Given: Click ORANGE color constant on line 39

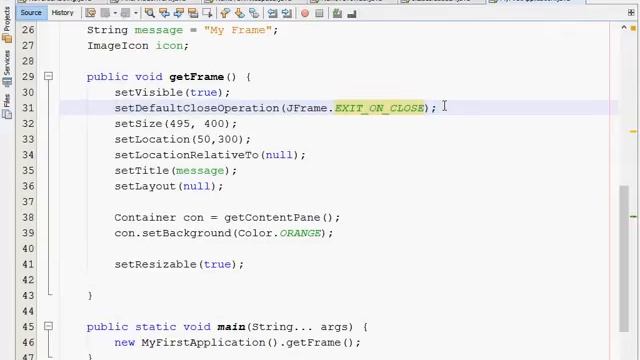Looking at the screenshot, I should click(x=300, y=233).
